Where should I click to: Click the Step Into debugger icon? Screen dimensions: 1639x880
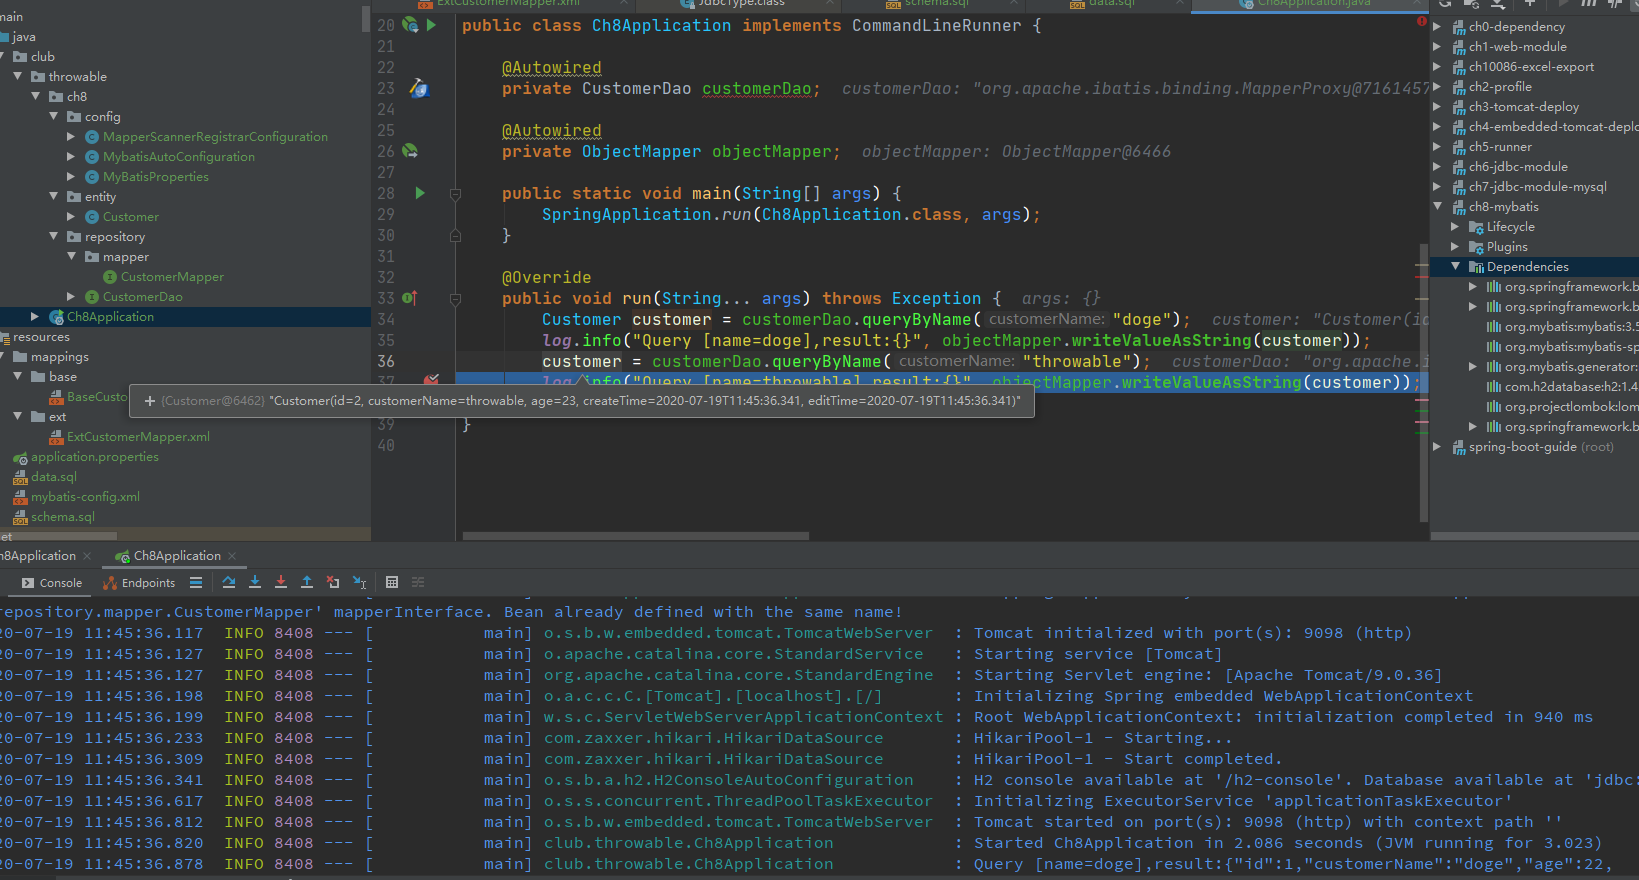(x=255, y=582)
